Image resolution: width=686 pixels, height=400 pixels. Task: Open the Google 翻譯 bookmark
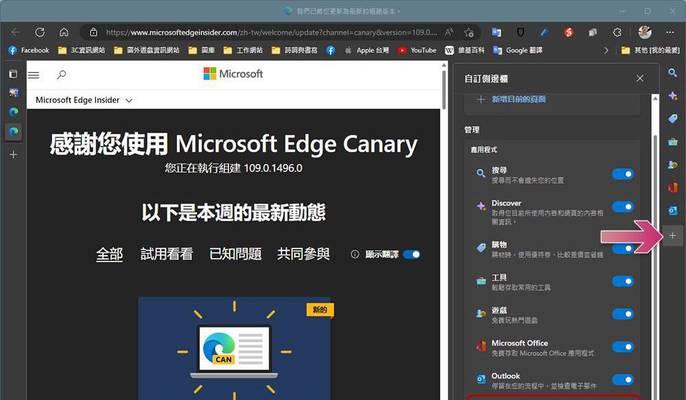click(x=518, y=50)
